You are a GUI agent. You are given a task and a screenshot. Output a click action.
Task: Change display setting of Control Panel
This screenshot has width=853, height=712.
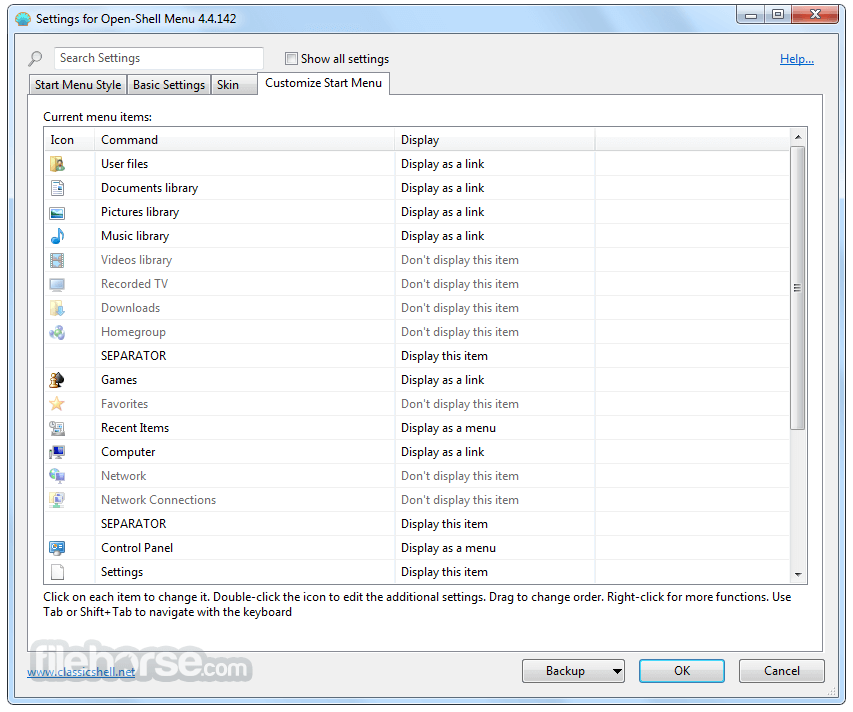(x=448, y=548)
